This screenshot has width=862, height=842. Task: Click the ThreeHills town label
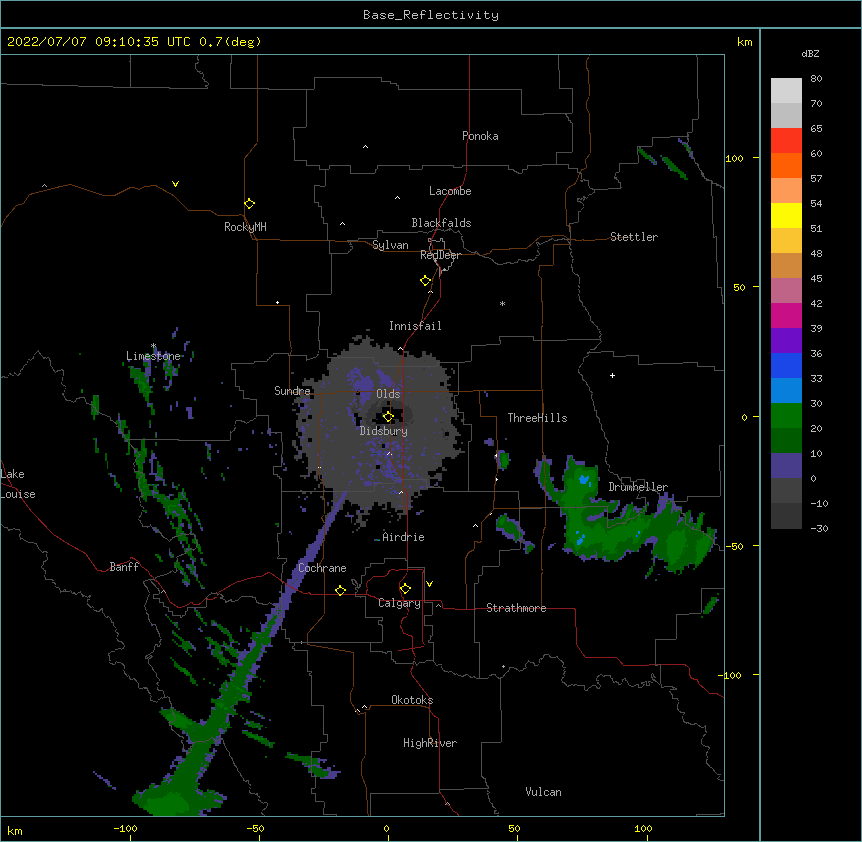(x=537, y=418)
